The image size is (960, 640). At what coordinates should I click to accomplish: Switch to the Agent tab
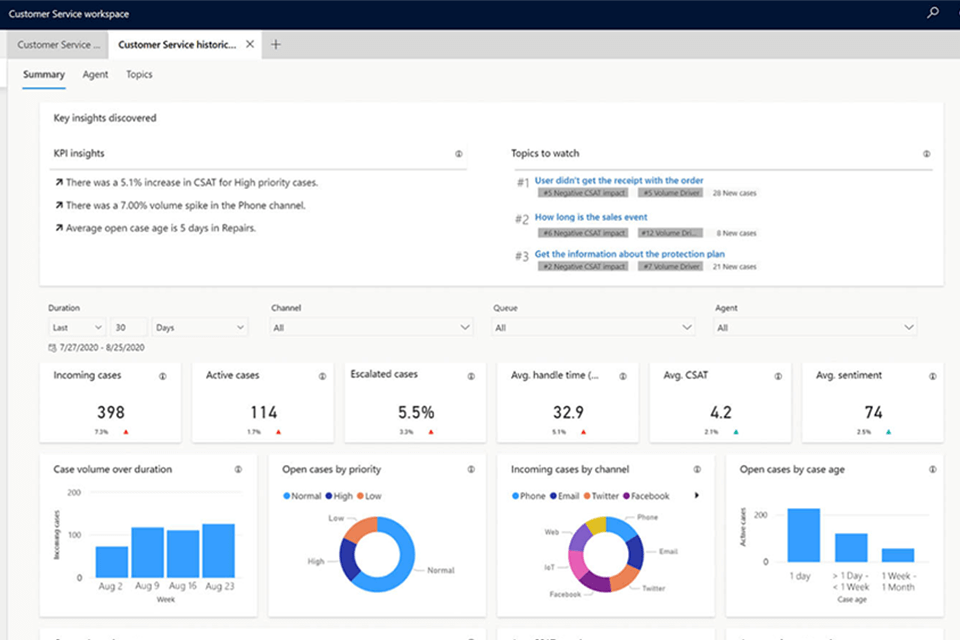tap(95, 74)
